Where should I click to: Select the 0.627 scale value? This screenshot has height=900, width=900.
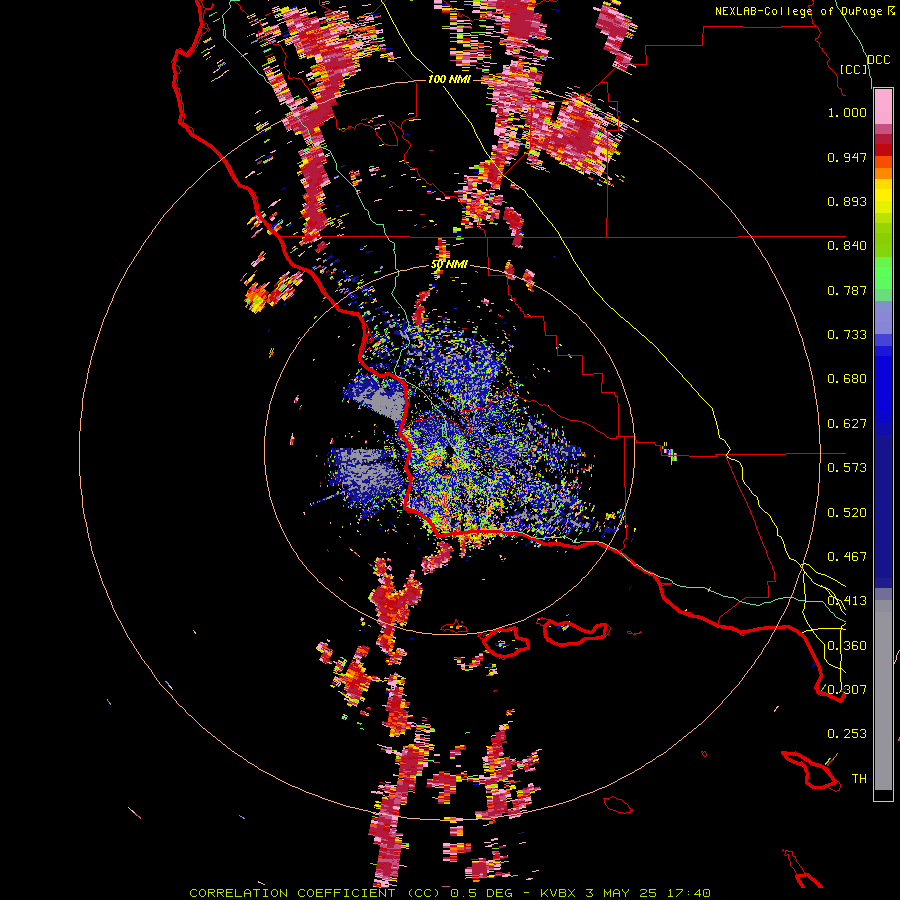(x=847, y=424)
